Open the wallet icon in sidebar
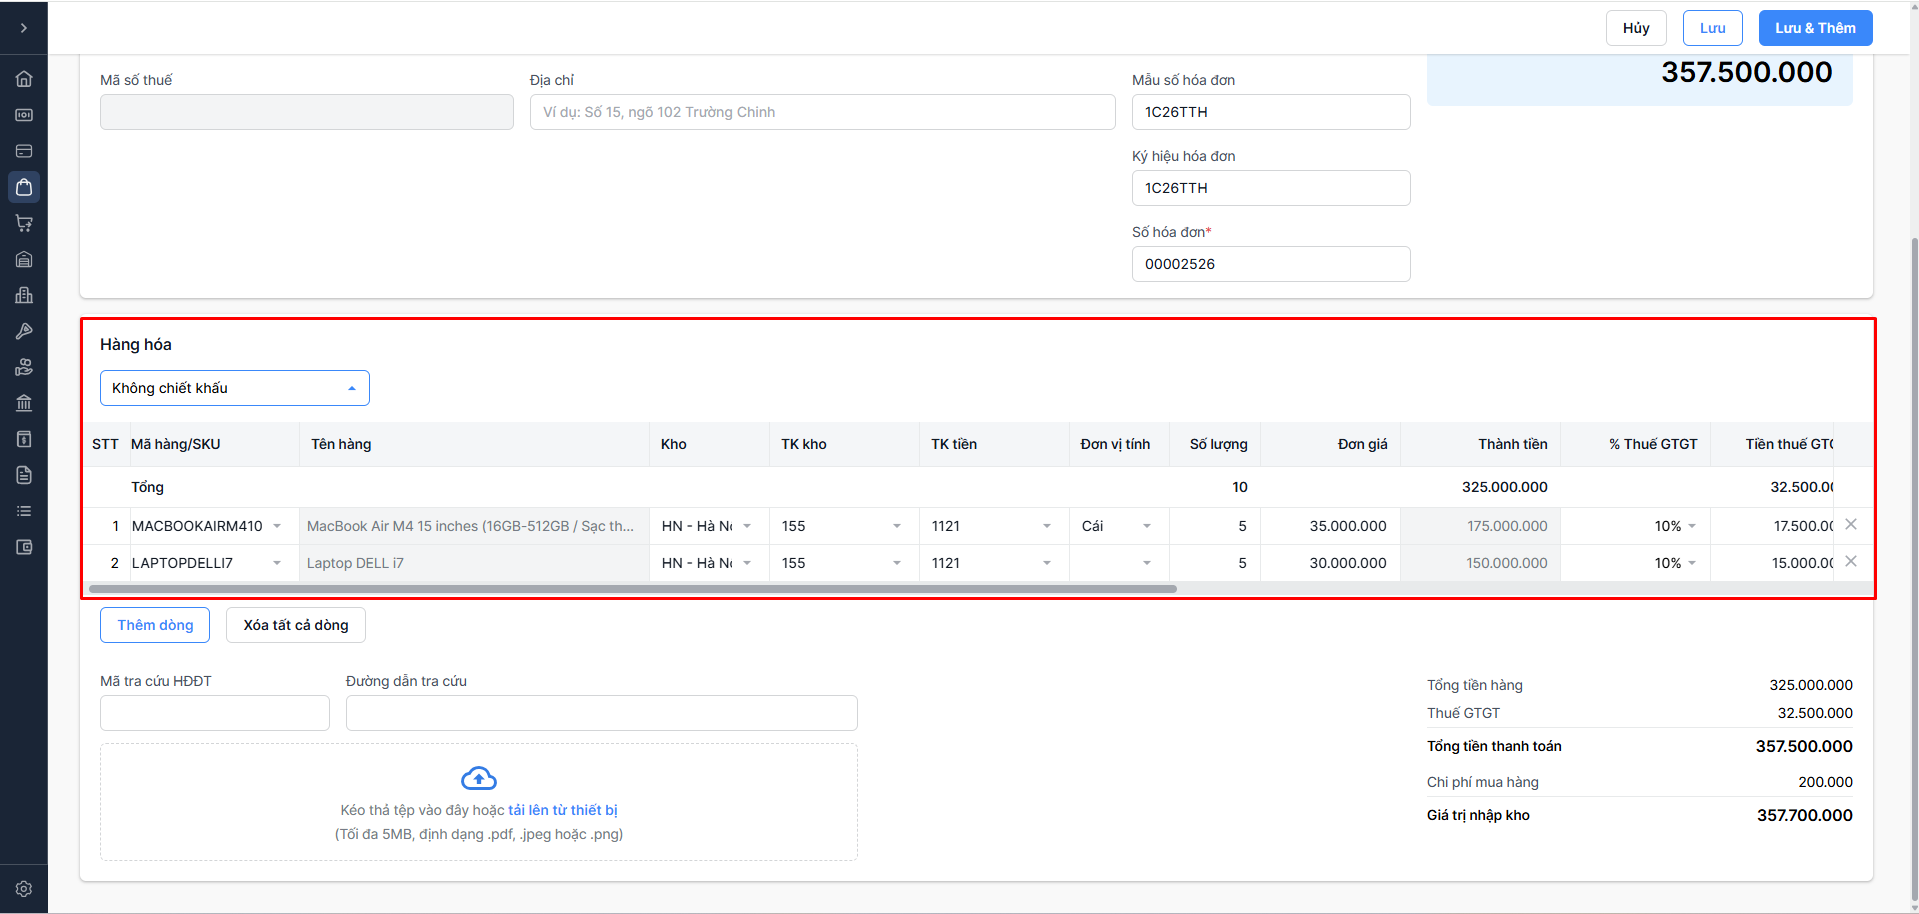This screenshot has height=914, width=1919. [24, 547]
